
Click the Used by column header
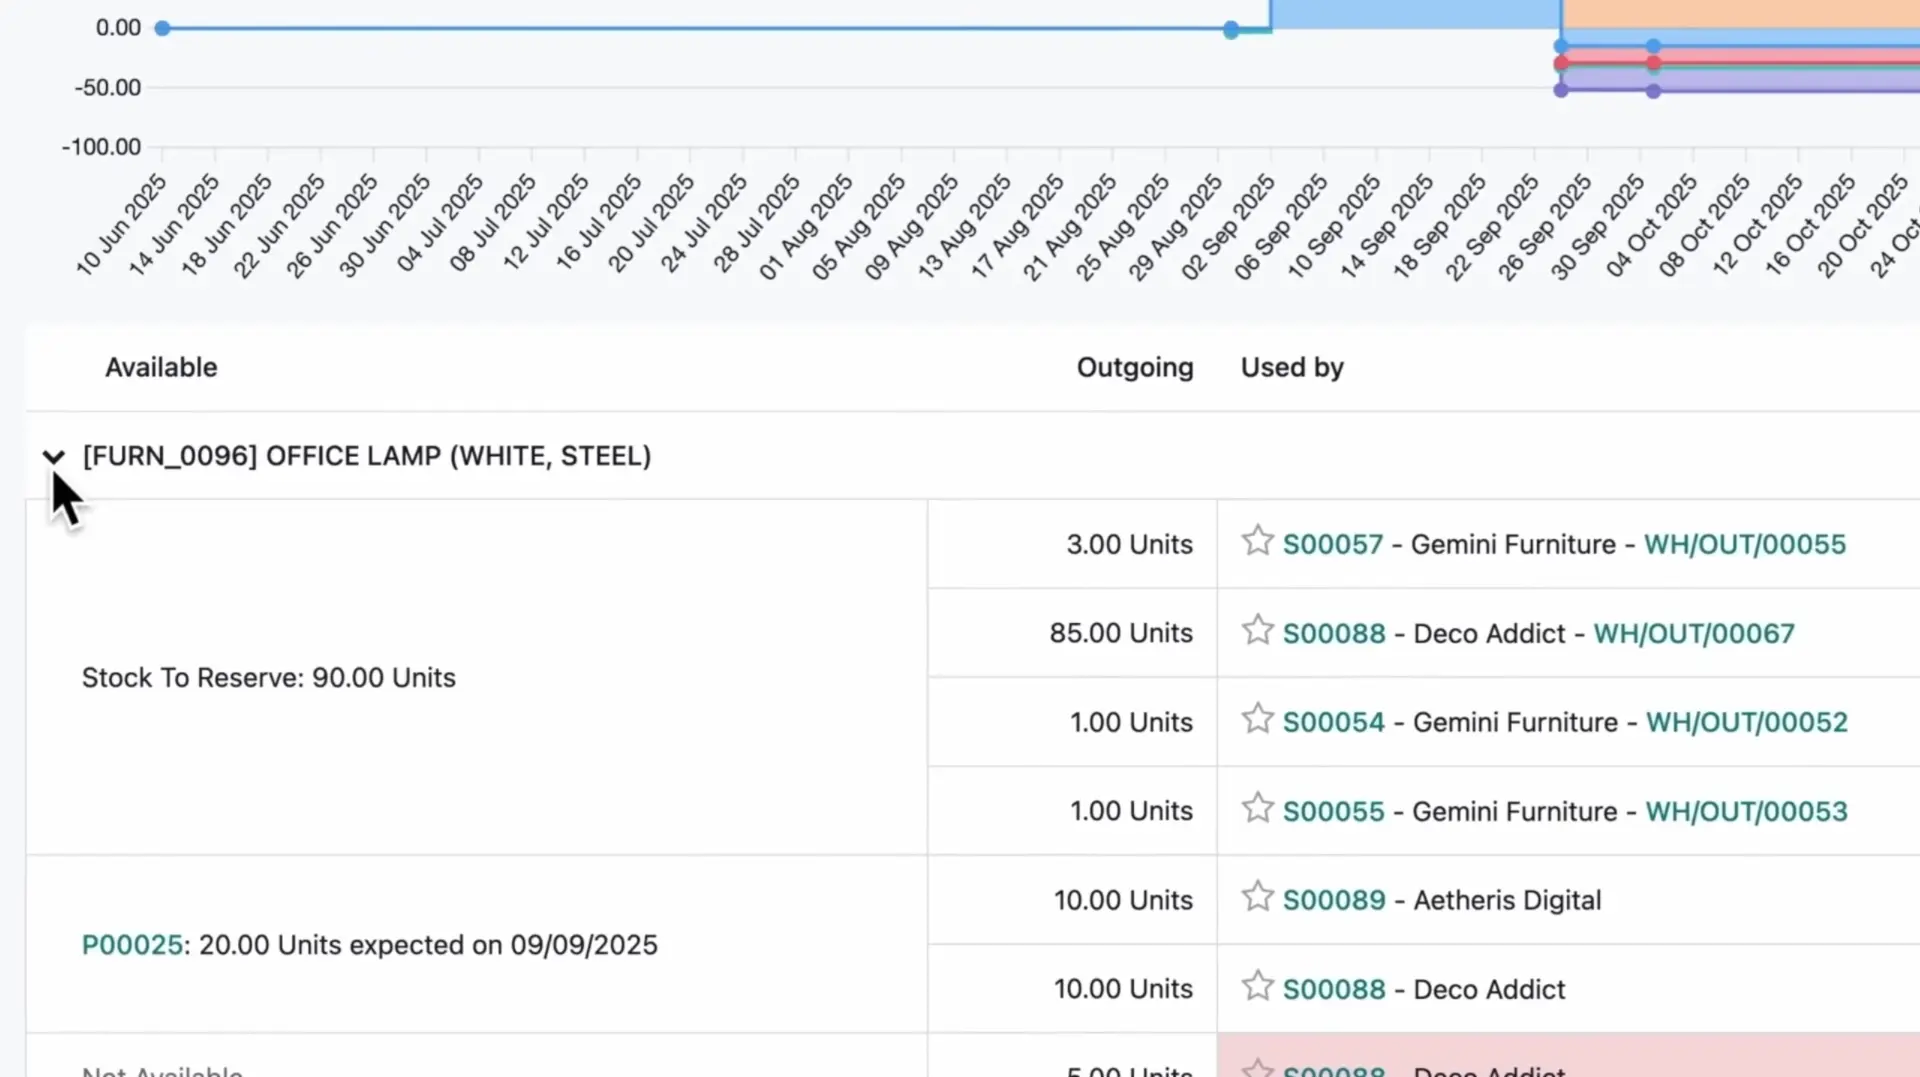1291,367
